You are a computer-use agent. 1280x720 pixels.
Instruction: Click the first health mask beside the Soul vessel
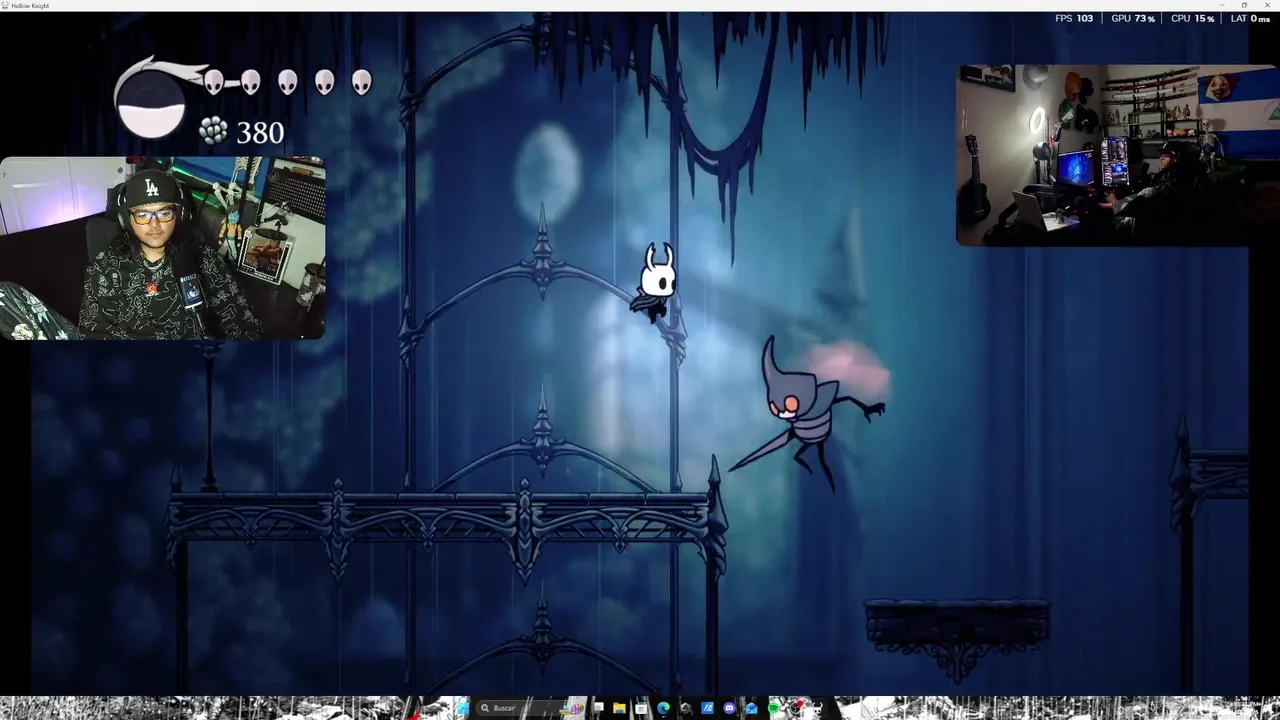[214, 82]
